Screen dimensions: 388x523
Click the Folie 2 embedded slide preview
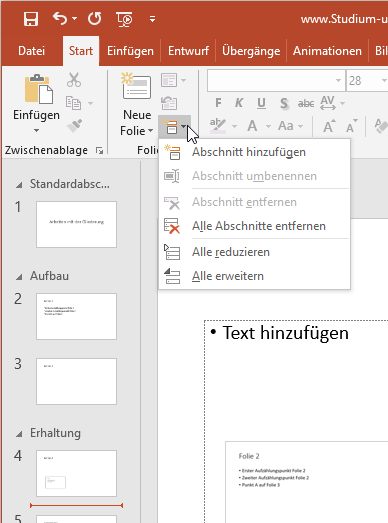click(306, 482)
